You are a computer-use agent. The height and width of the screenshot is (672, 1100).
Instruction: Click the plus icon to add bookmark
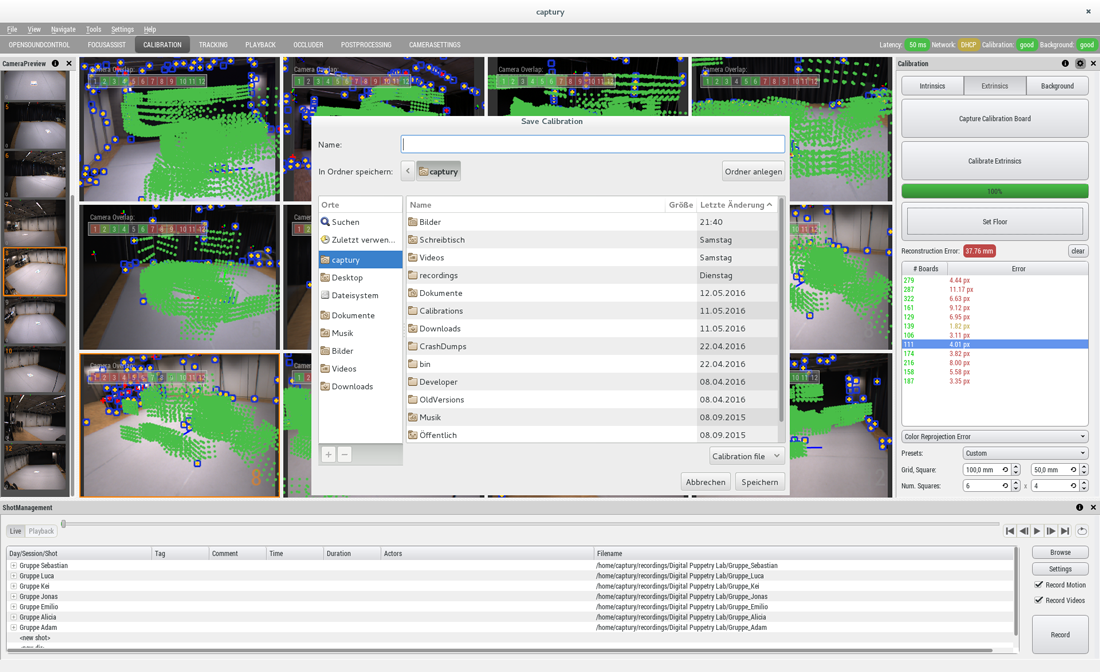328,454
